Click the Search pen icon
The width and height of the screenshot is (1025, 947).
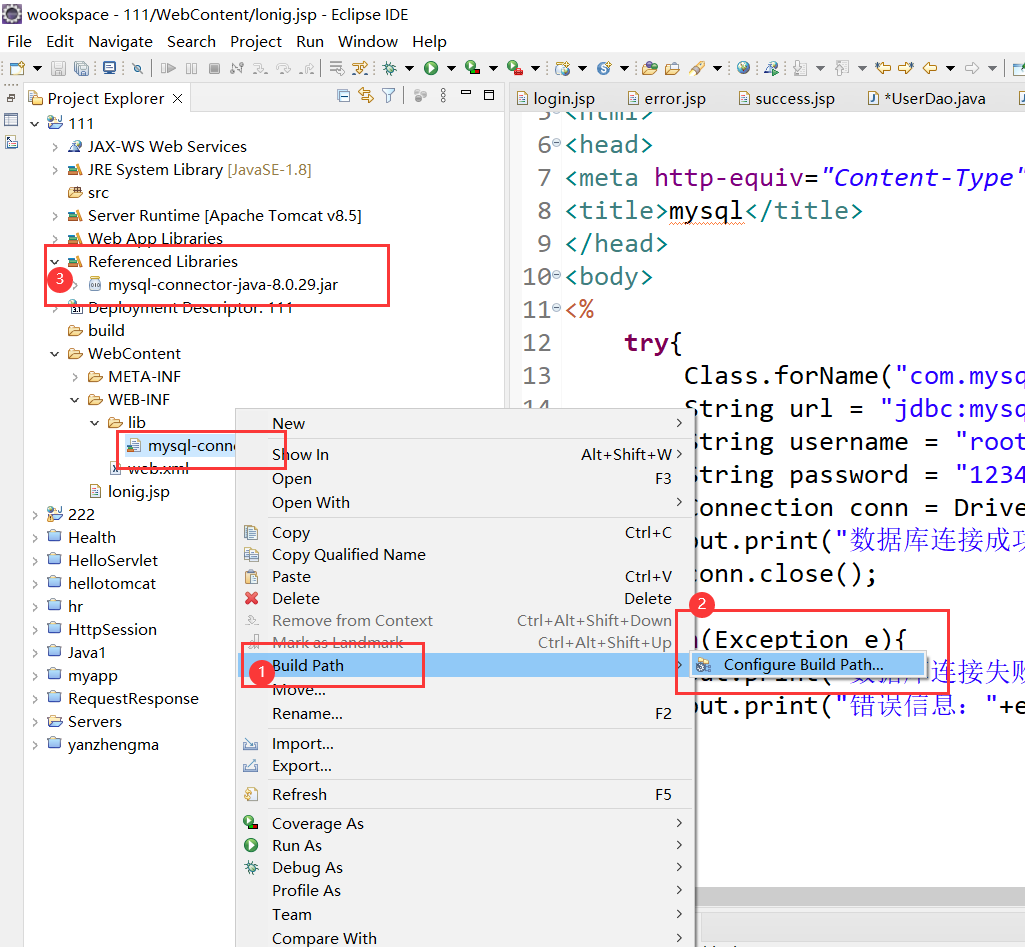pyautogui.click(x=697, y=68)
